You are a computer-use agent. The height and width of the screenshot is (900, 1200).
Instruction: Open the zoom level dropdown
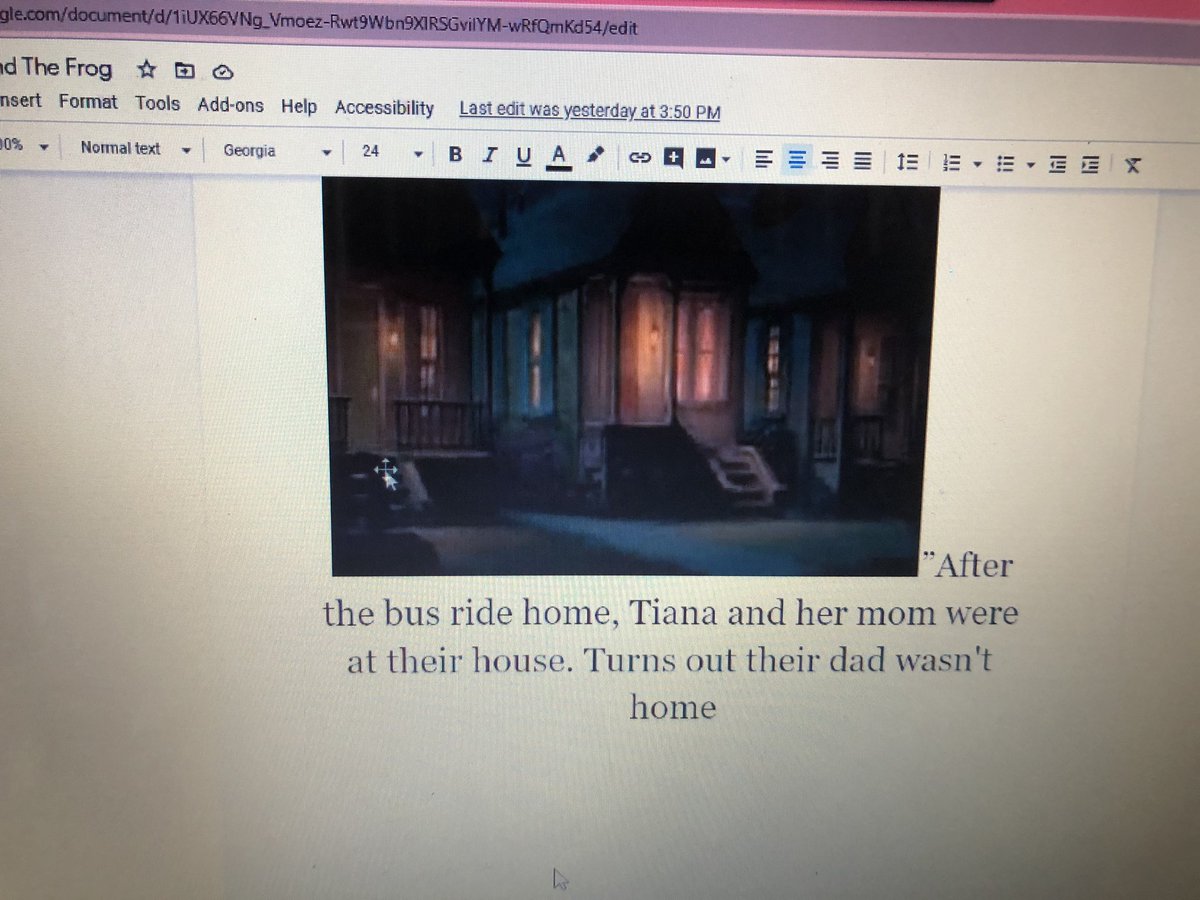pos(25,146)
